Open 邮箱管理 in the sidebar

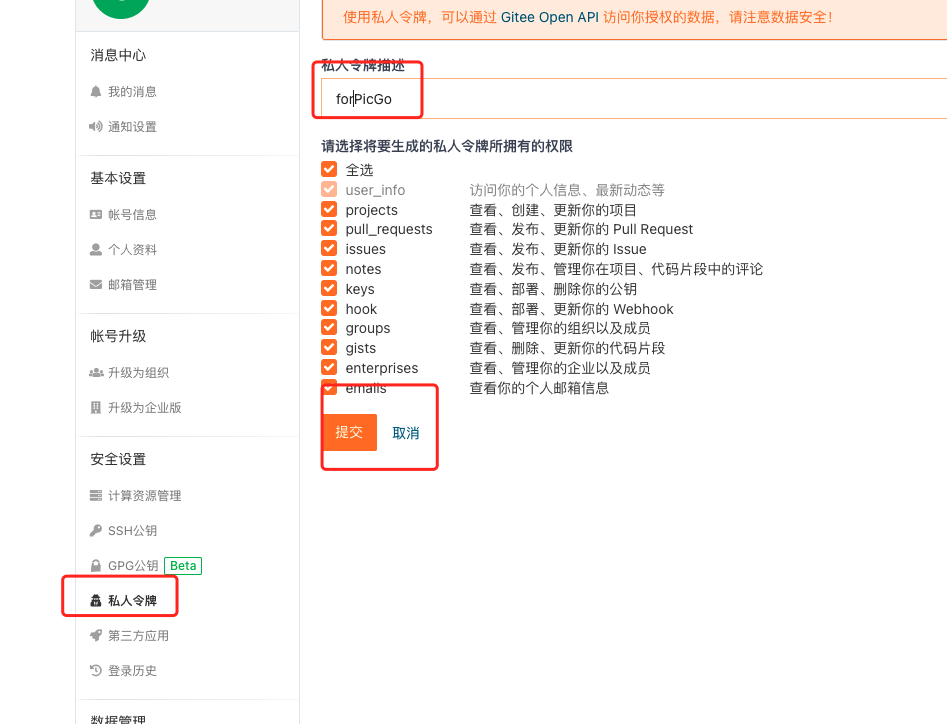click(132, 284)
